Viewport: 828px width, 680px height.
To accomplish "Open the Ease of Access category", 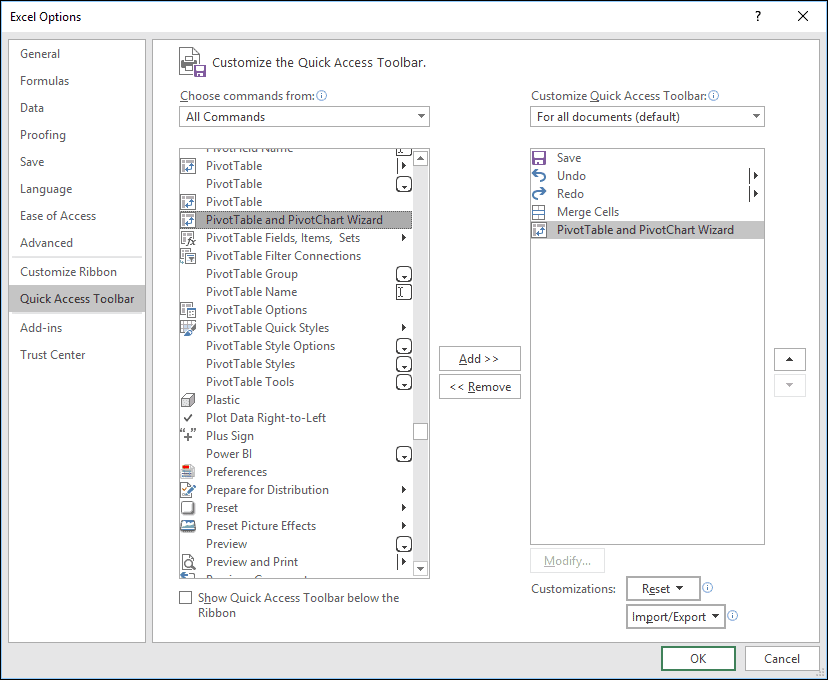I will coord(77,216).
